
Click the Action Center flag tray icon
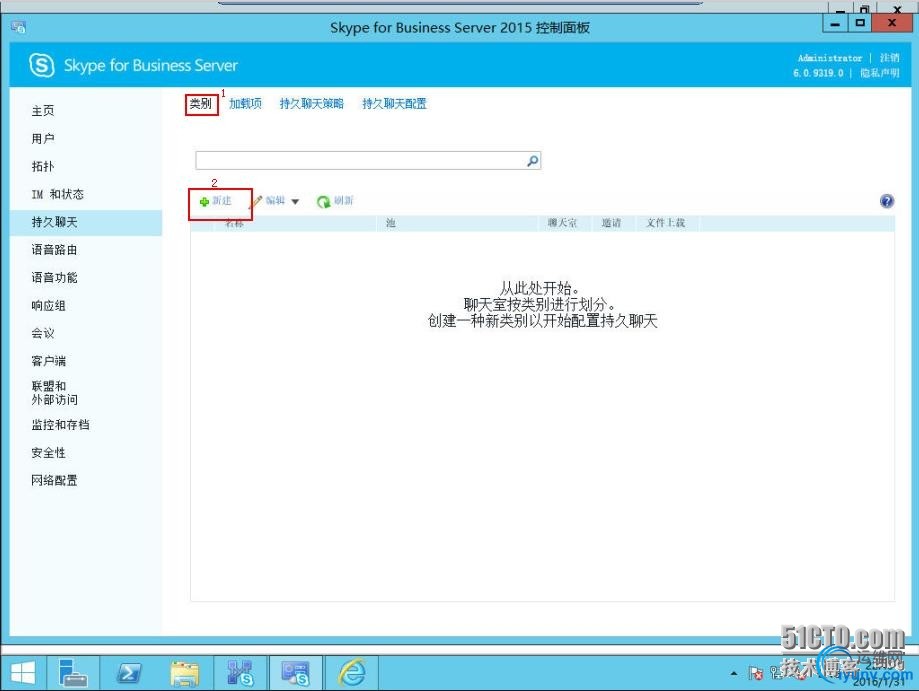(755, 674)
